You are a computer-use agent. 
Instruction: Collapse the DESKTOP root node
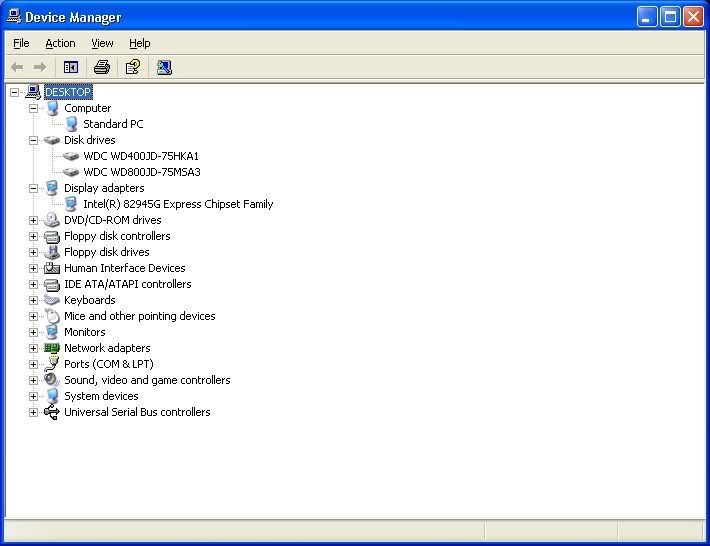[x=14, y=92]
